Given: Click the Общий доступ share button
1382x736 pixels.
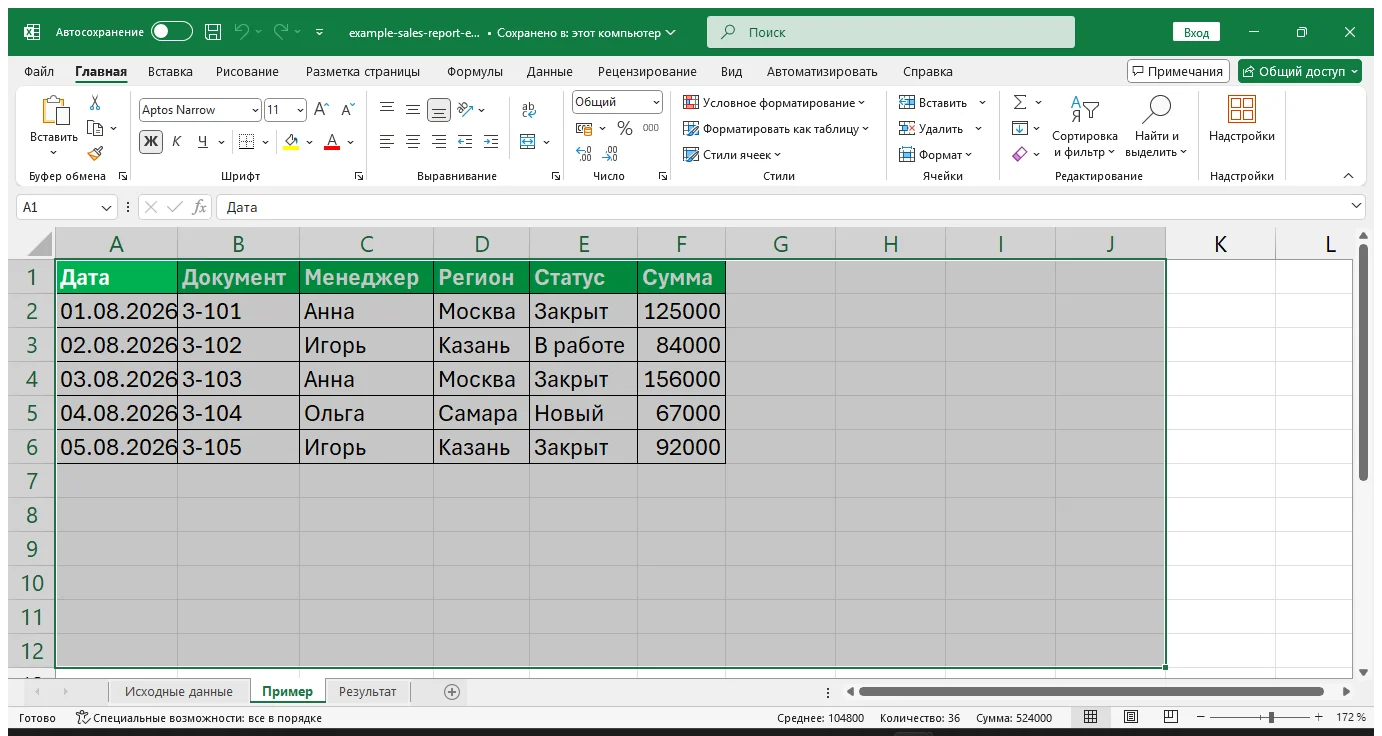Looking at the screenshot, I should click(x=1300, y=71).
